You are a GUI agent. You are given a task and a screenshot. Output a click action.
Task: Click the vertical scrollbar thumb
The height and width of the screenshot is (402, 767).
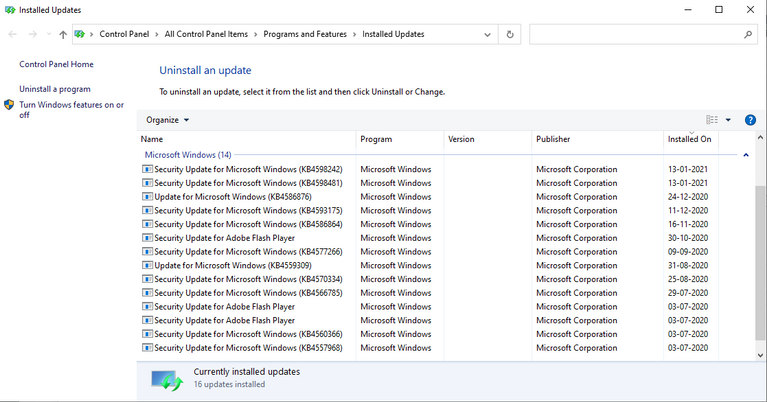[x=760, y=263]
